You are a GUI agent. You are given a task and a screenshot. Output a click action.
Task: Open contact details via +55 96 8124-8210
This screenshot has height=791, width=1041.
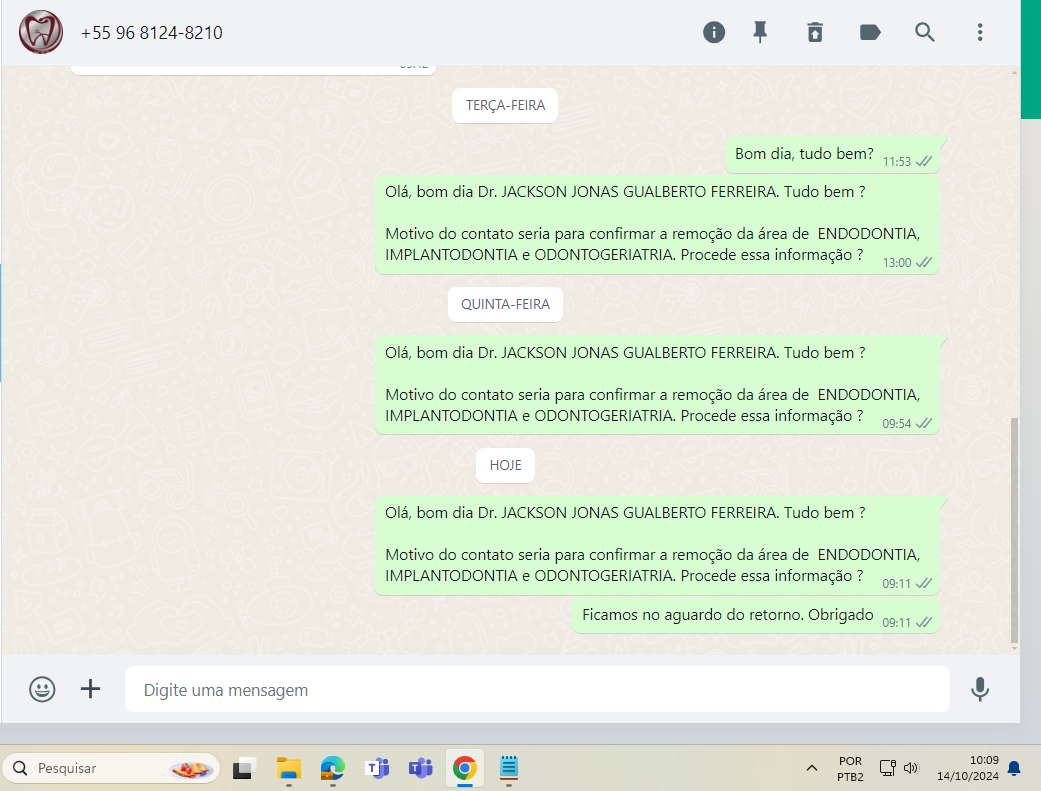(x=152, y=33)
